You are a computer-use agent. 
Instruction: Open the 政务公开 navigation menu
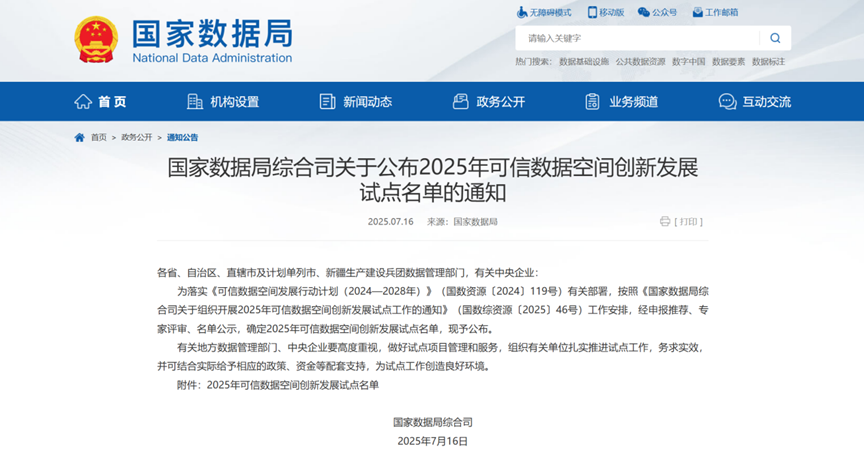click(500, 101)
